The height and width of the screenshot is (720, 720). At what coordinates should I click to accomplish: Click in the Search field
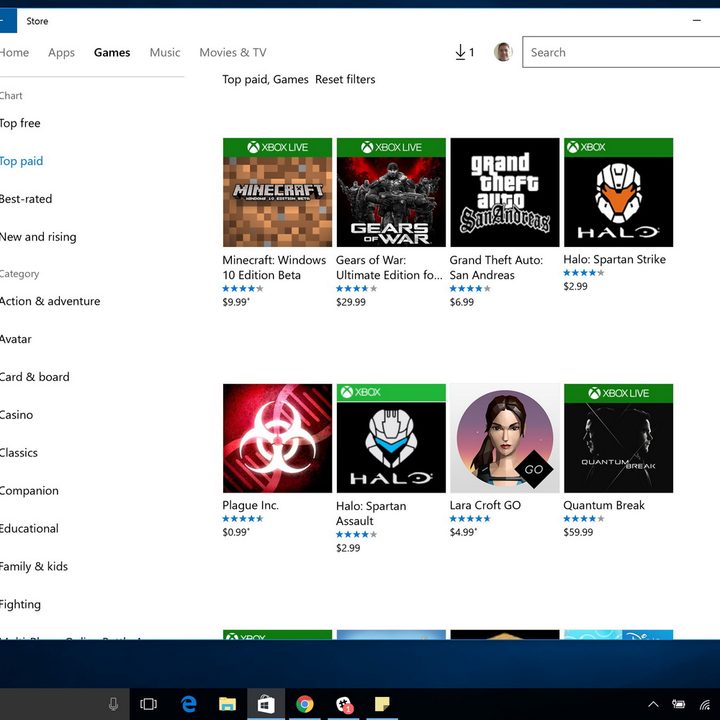[x=621, y=52]
